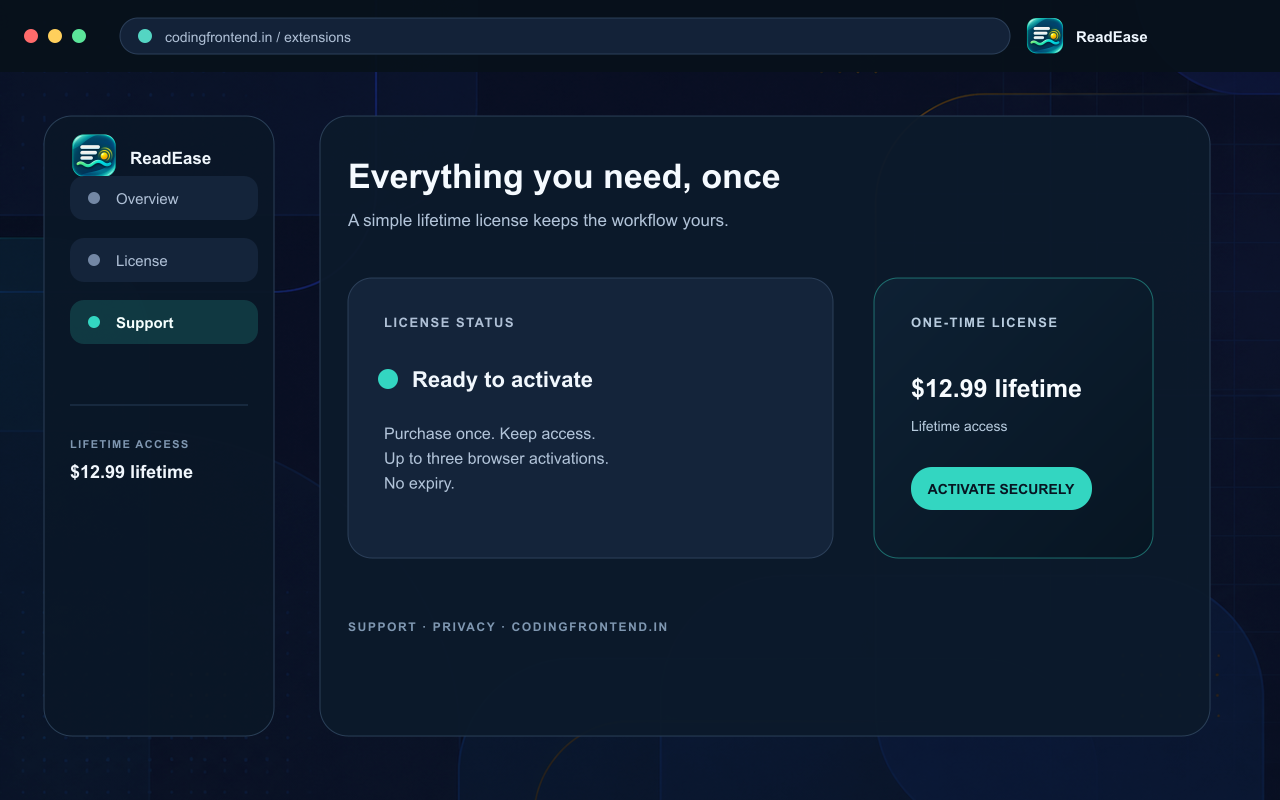Screen dimensions: 1280x800
Task: Click the "Lifetime access" text under the price
Action: 959,426
